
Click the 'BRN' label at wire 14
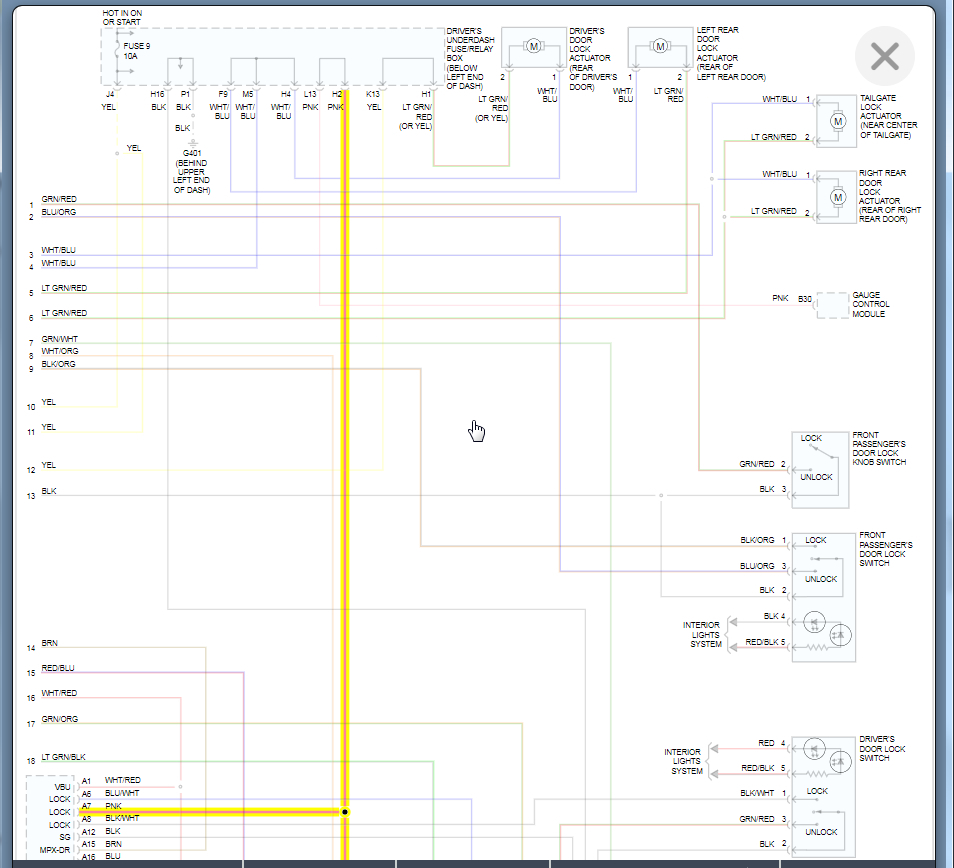49,643
